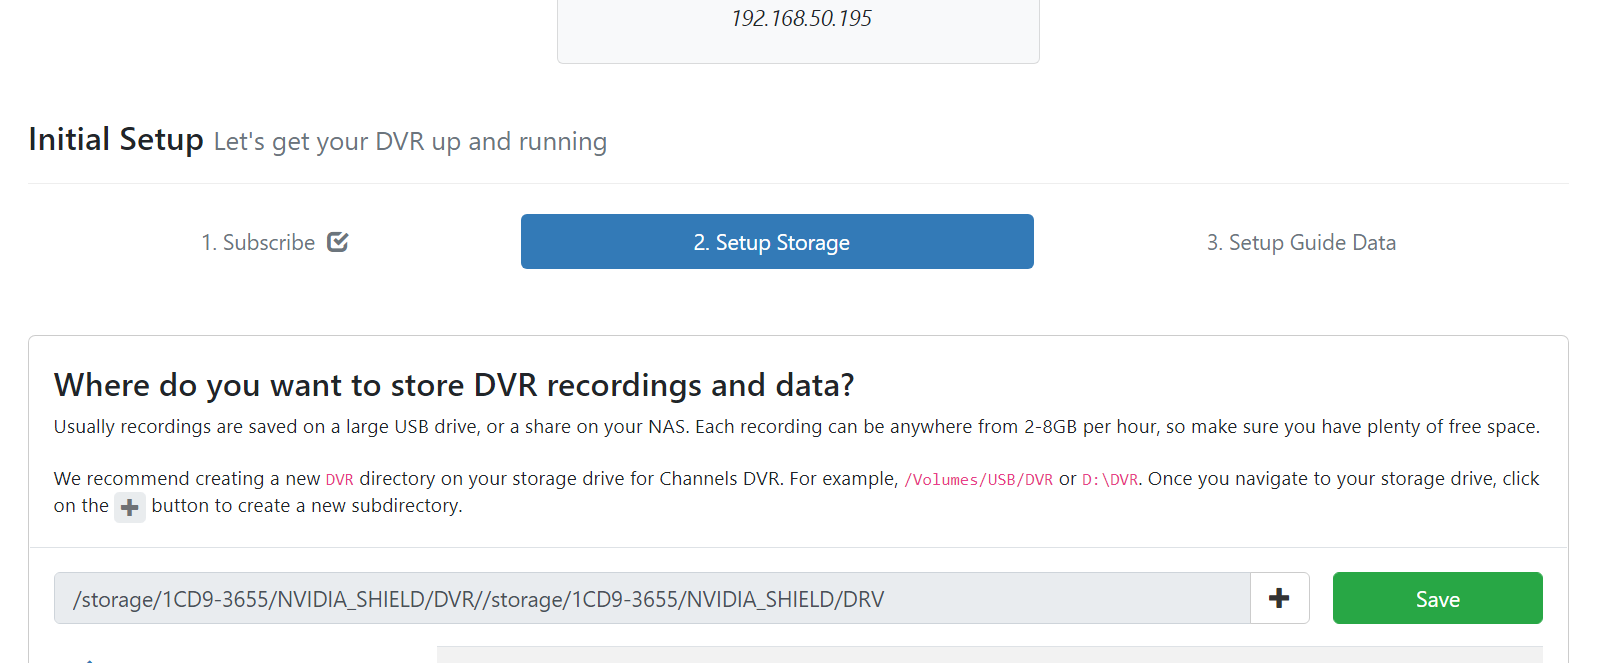Click the checkmark icon beside Subscribe
This screenshot has height=663, width=1601.
click(338, 242)
